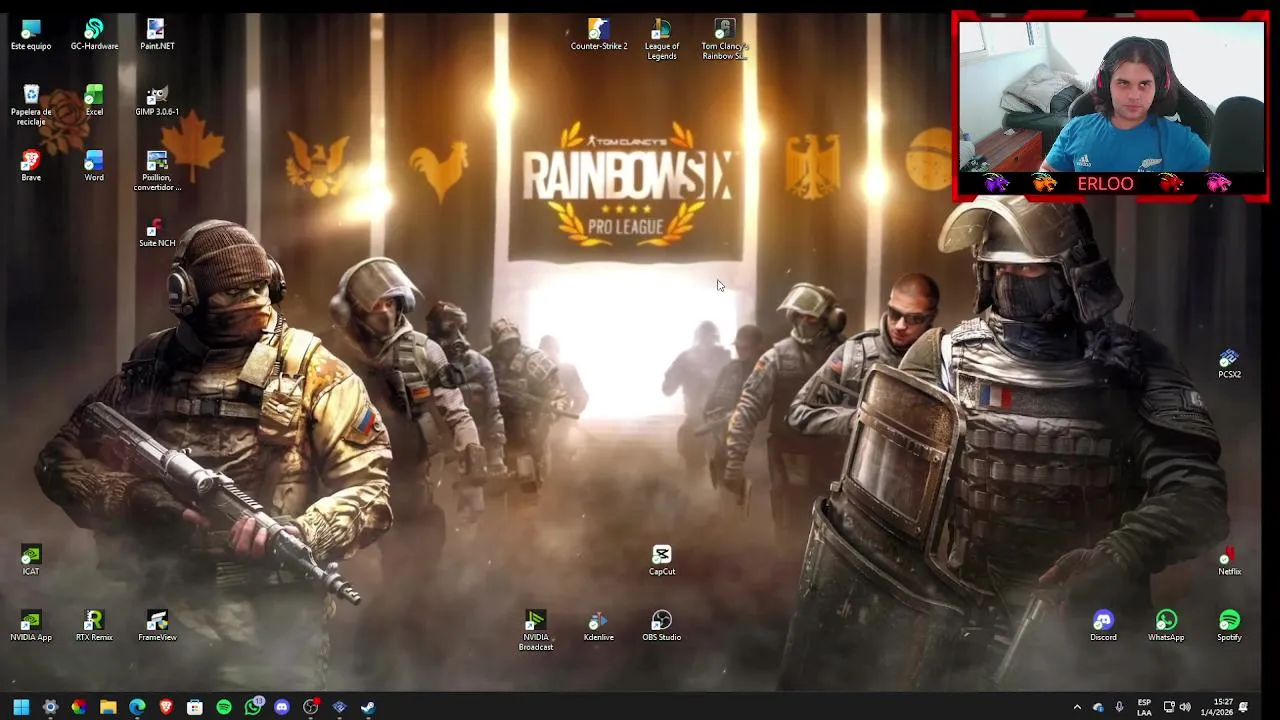The width and height of the screenshot is (1280, 720).
Task: Launch Excel from the desktop
Action: tap(94, 100)
